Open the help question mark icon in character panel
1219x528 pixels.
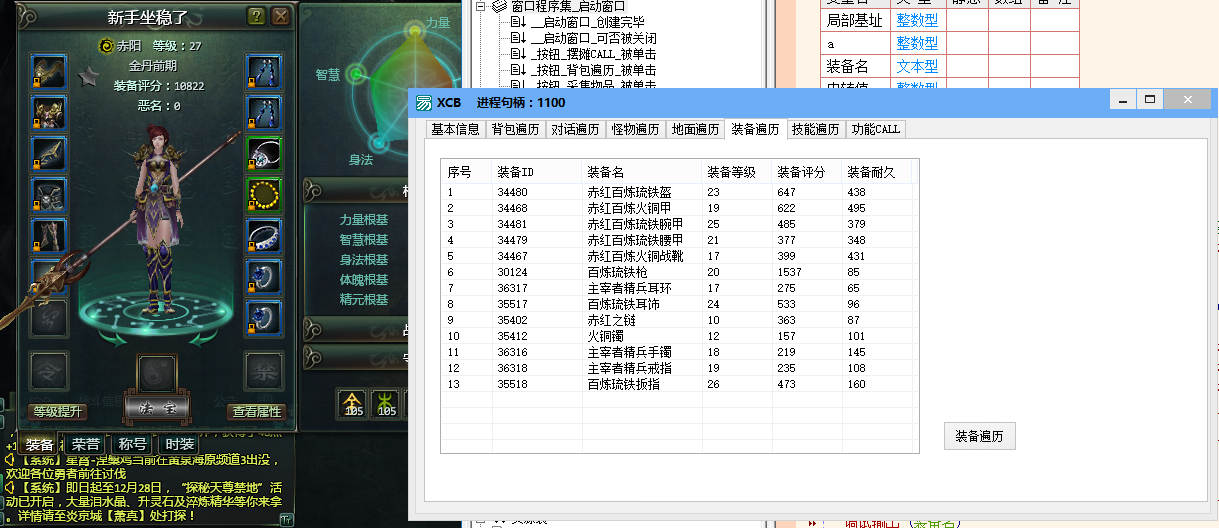(256, 16)
